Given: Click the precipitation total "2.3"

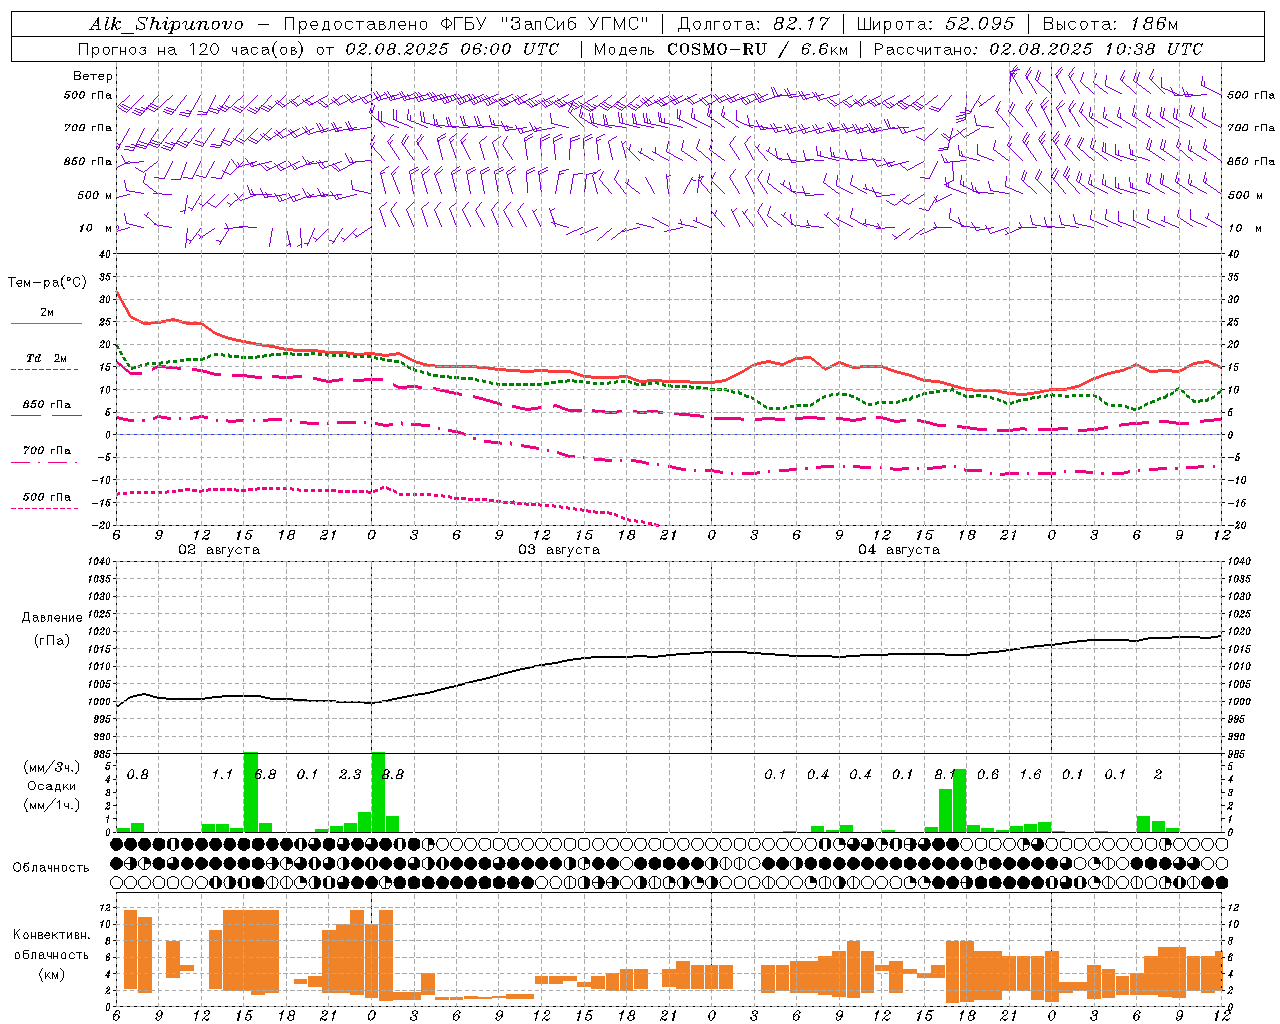Looking at the screenshot, I should (x=350, y=775).
